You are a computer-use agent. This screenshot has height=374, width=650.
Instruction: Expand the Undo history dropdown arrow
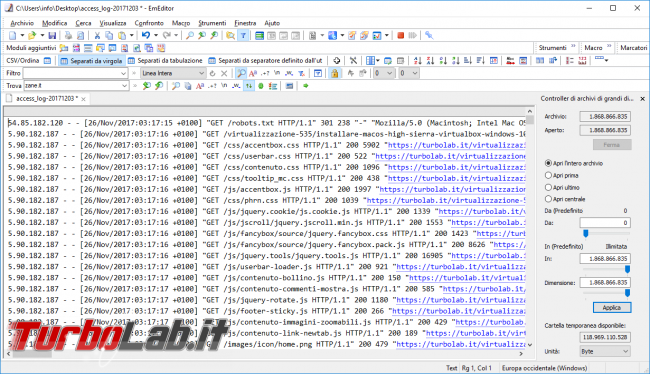(x=156, y=36)
